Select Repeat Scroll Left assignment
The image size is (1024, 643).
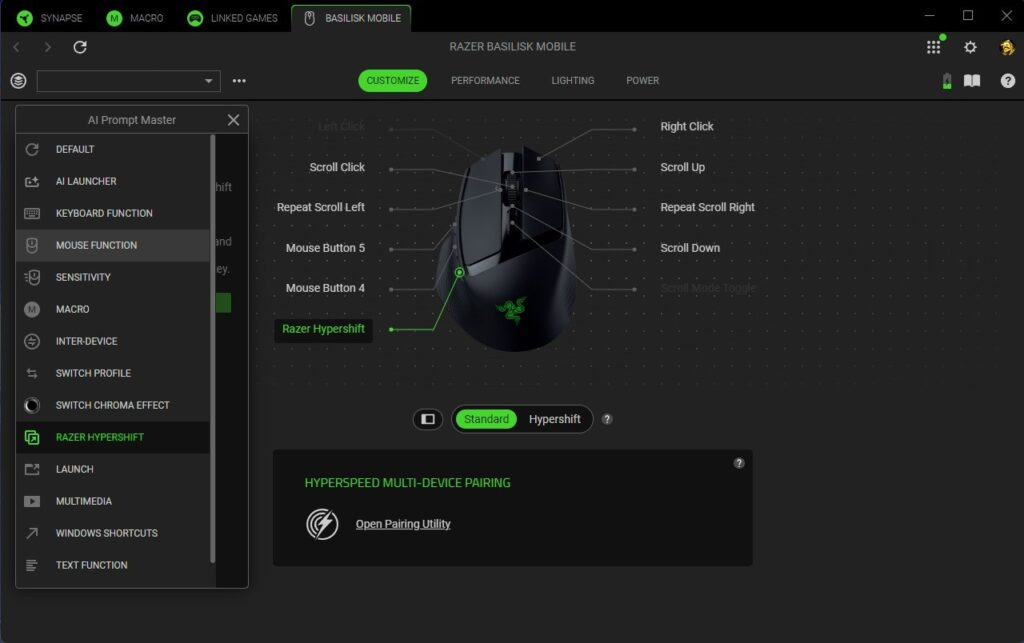(321, 208)
